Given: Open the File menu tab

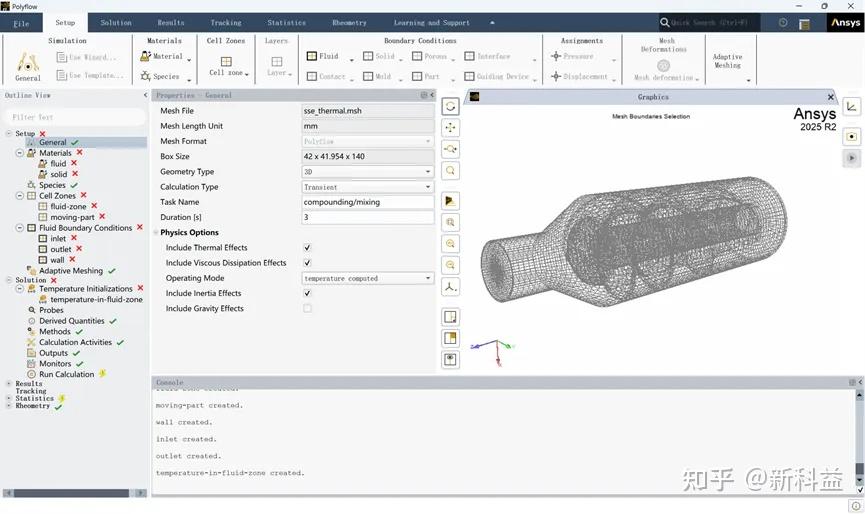Looking at the screenshot, I should [x=22, y=23].
